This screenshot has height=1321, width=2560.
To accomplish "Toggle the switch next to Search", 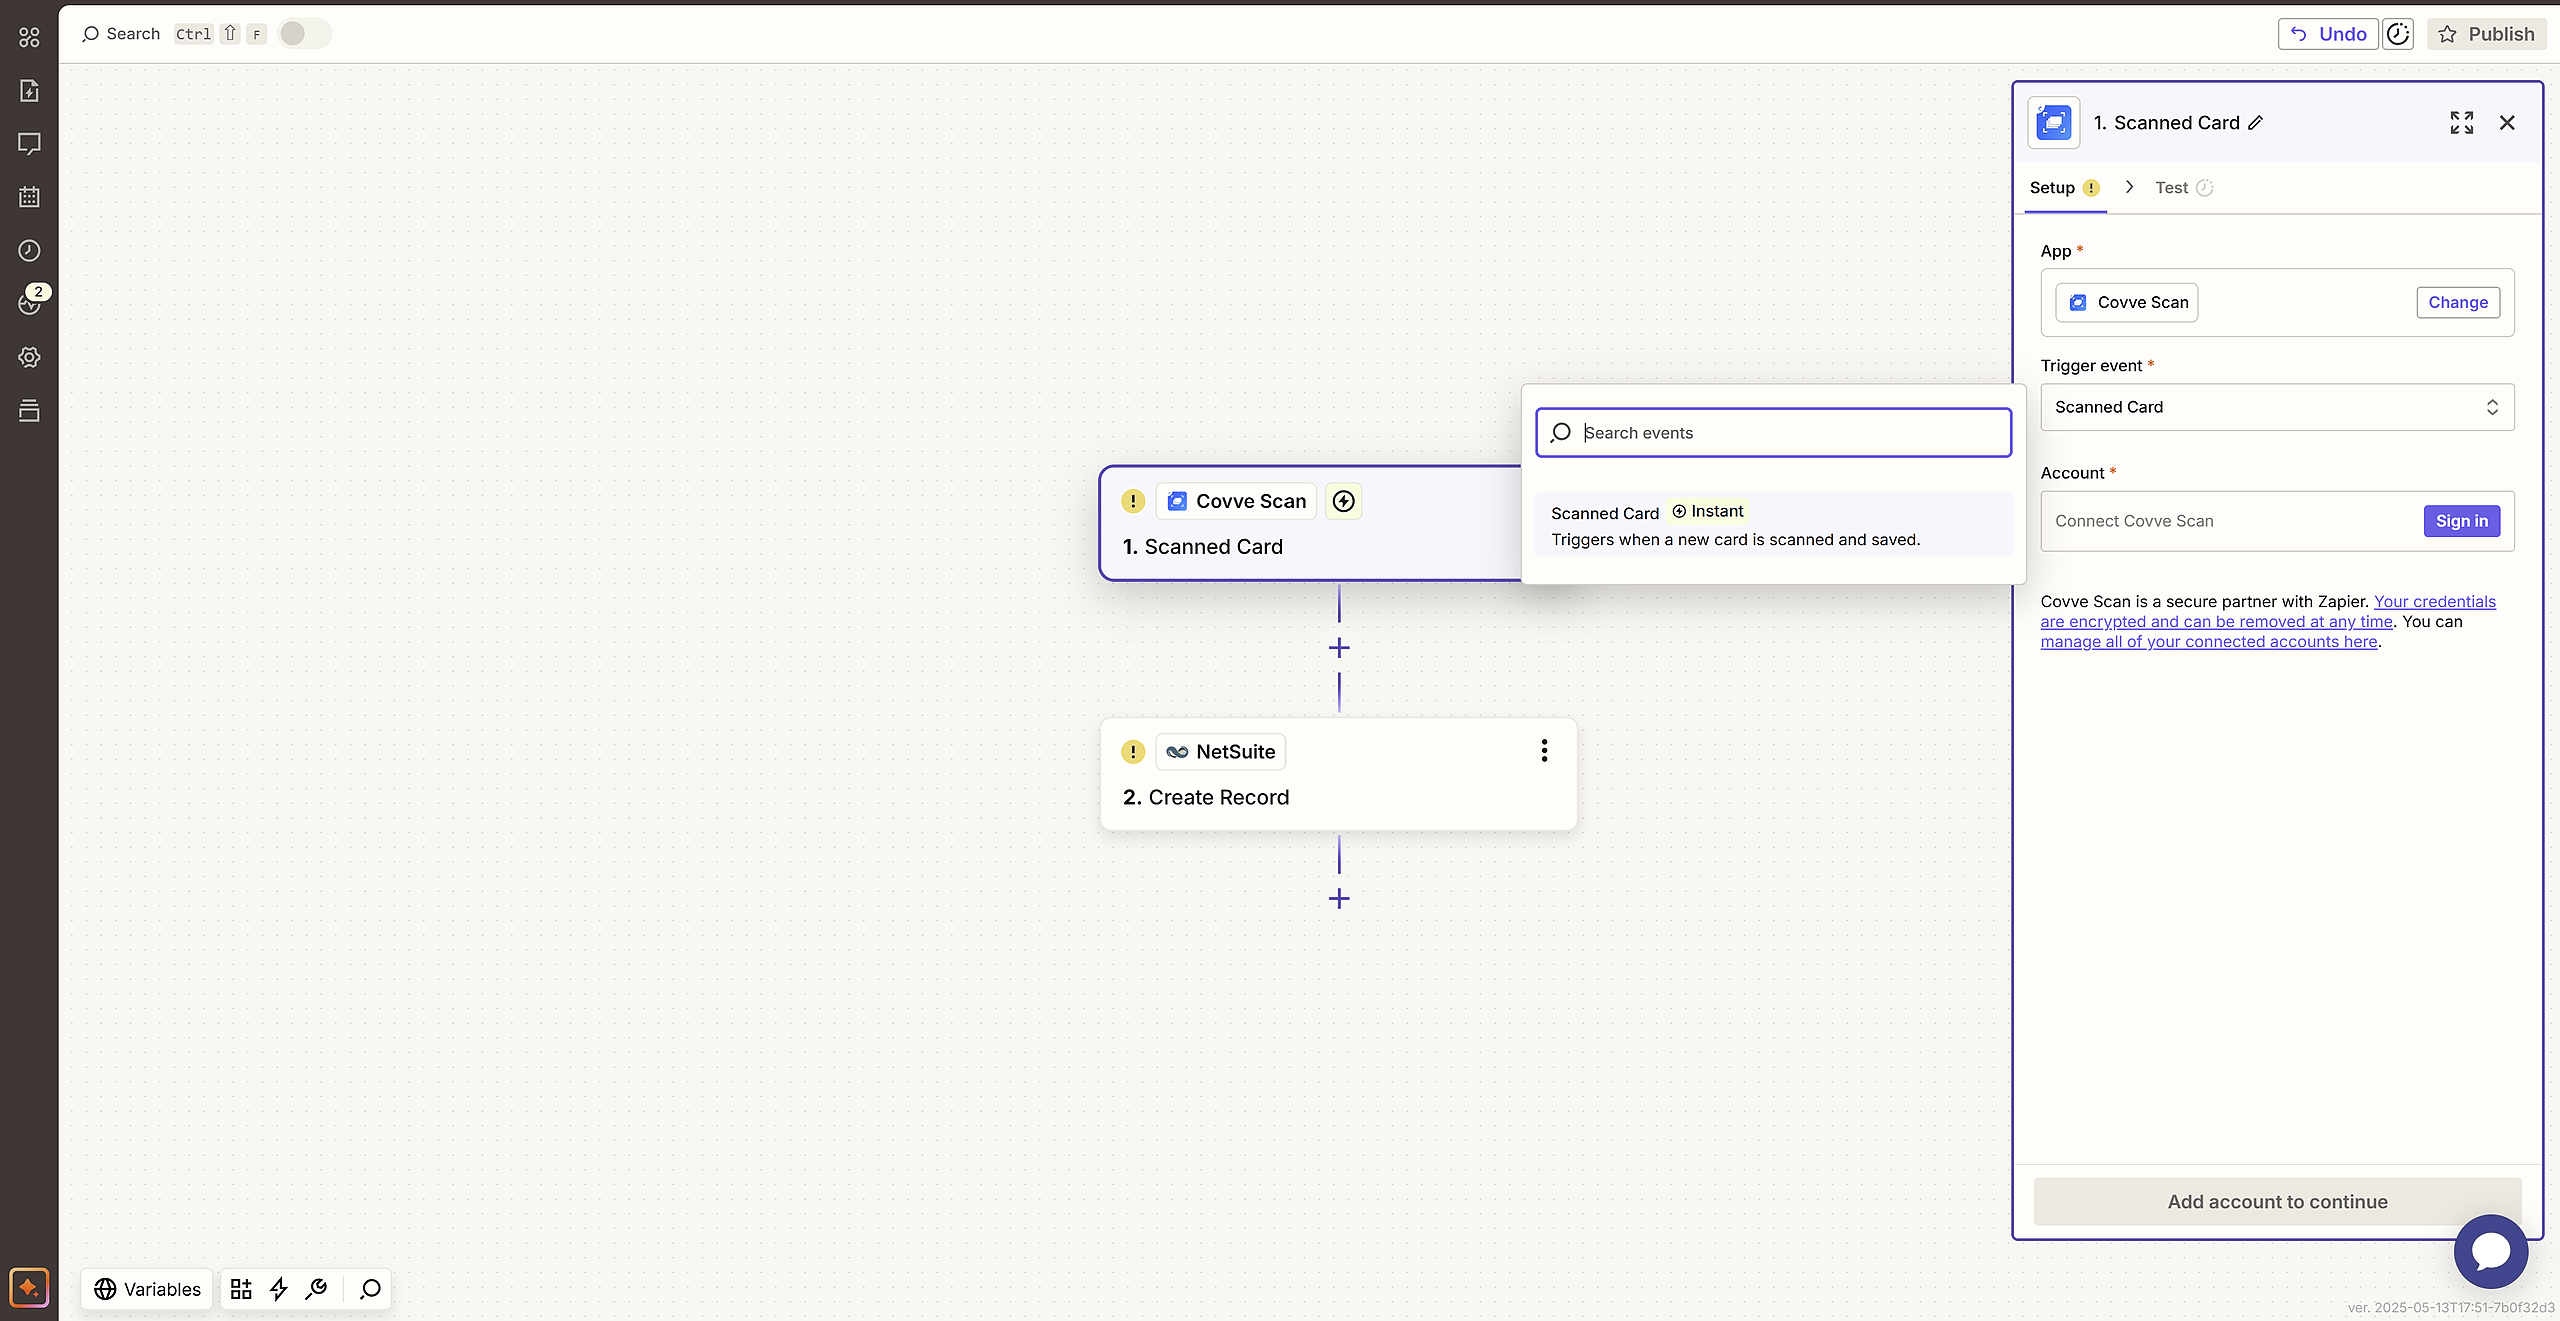I will 304,34.
